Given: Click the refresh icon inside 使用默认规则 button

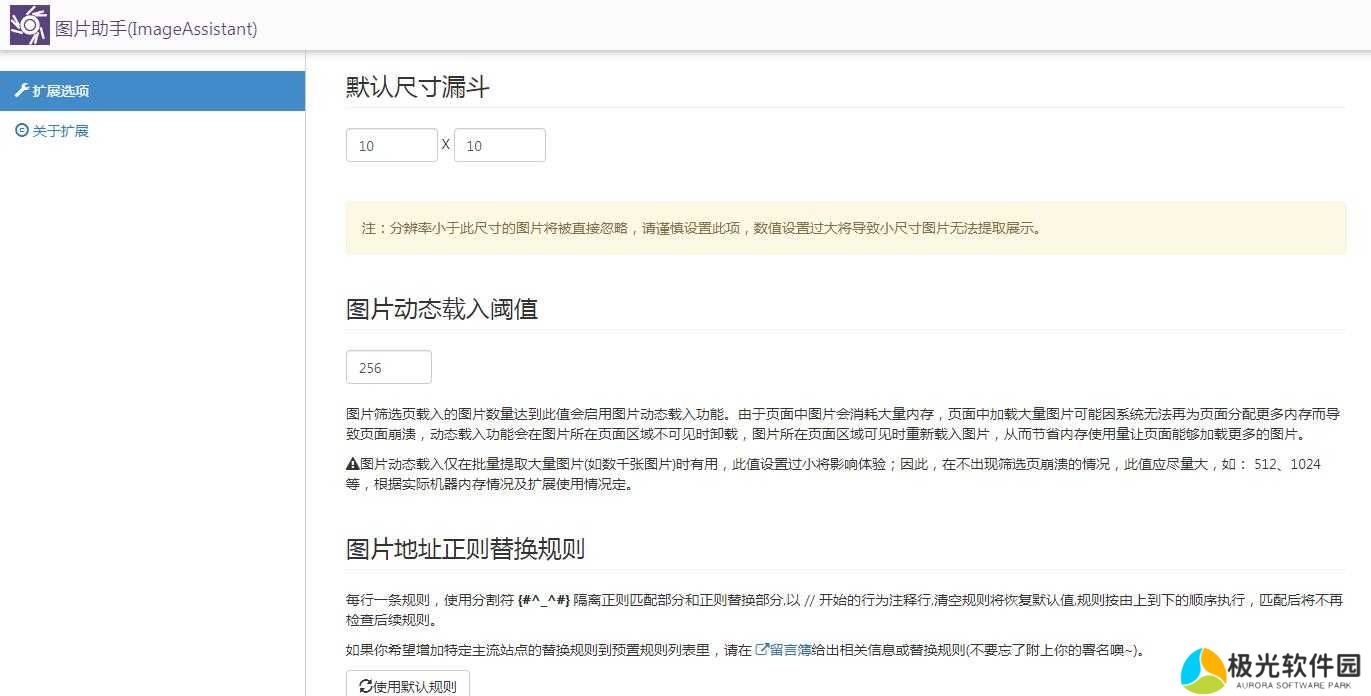Looking at the screenshot, I should click(368, 685).
